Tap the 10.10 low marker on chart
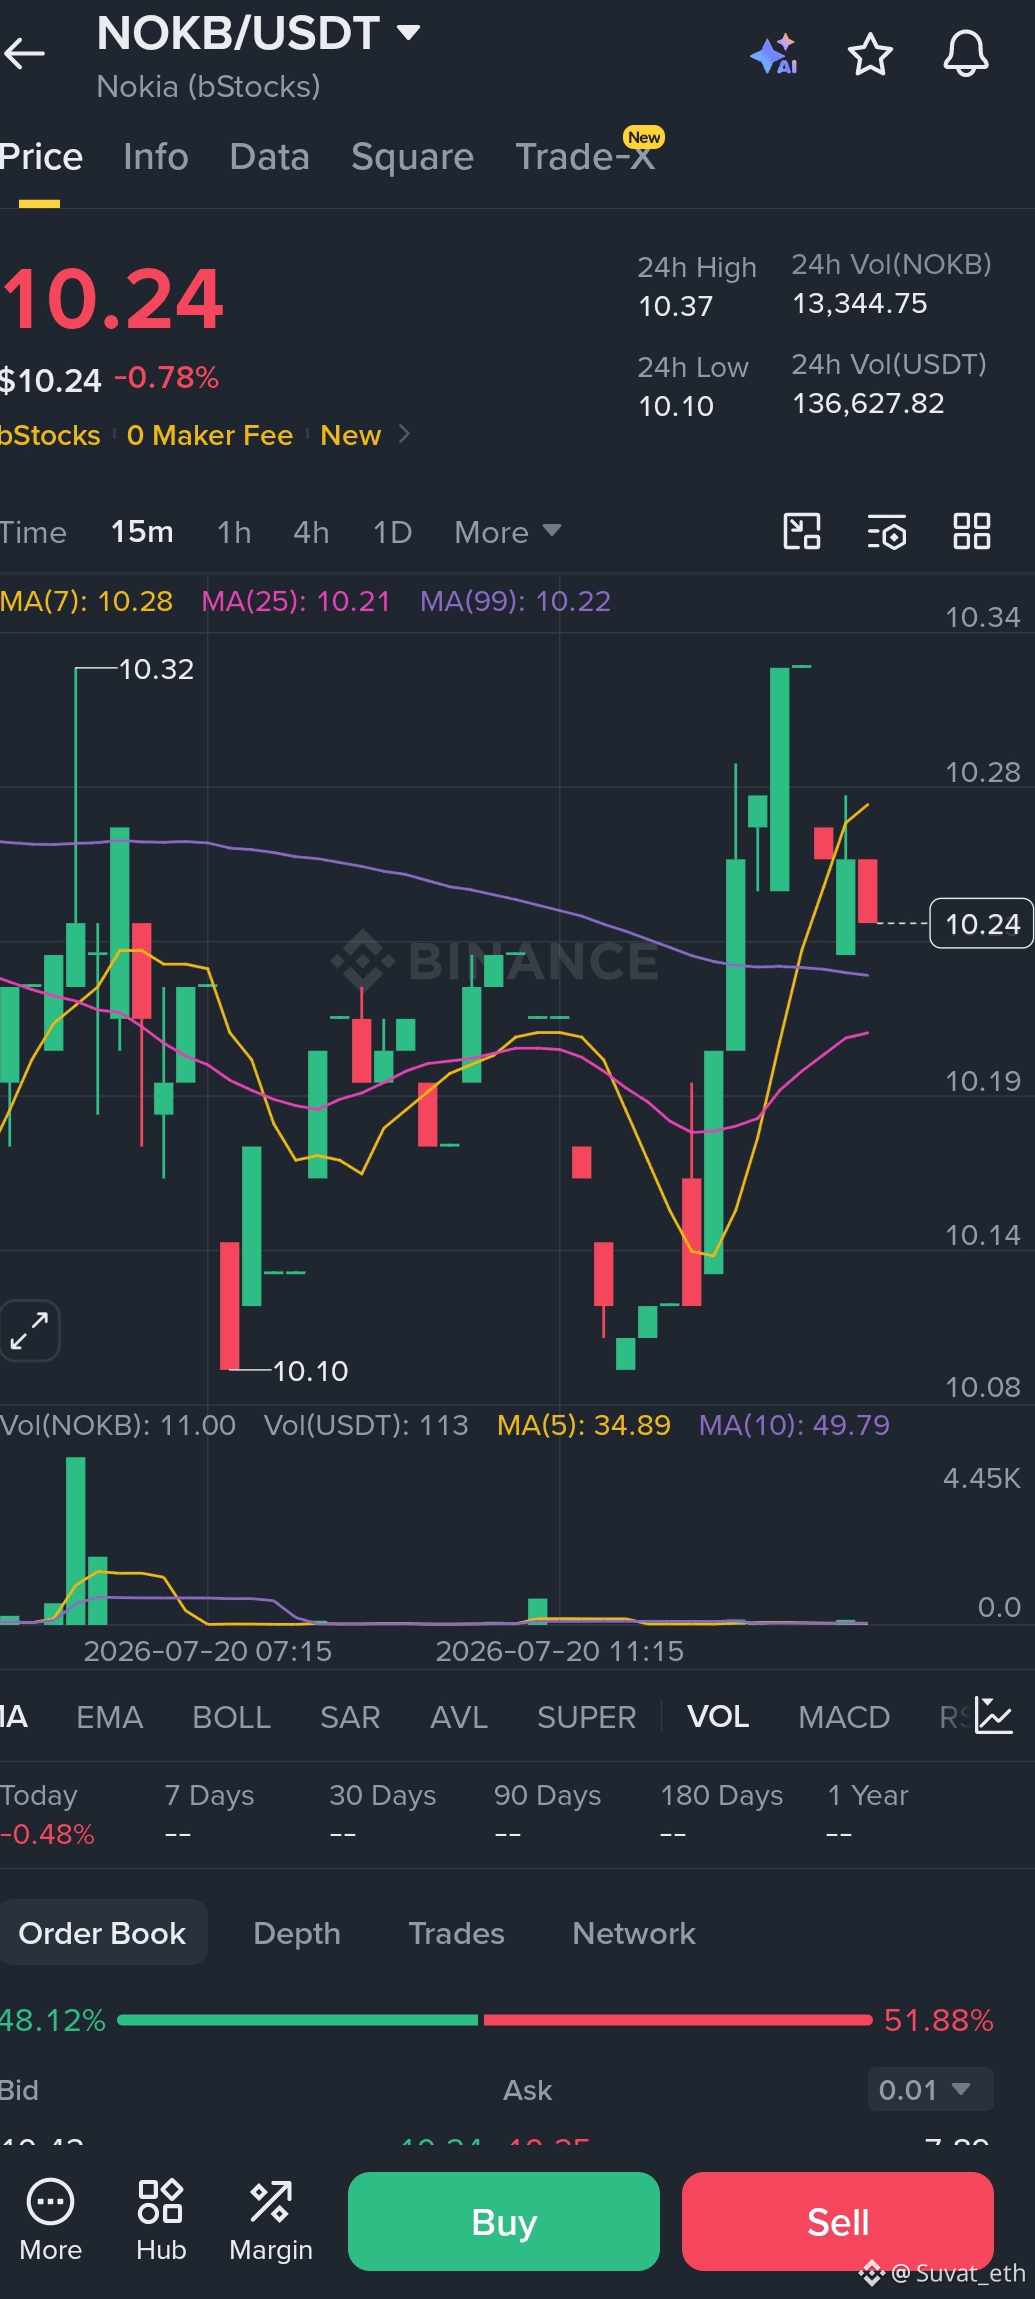Viewport: 1035px width, 2299px height. point(310,1371)
